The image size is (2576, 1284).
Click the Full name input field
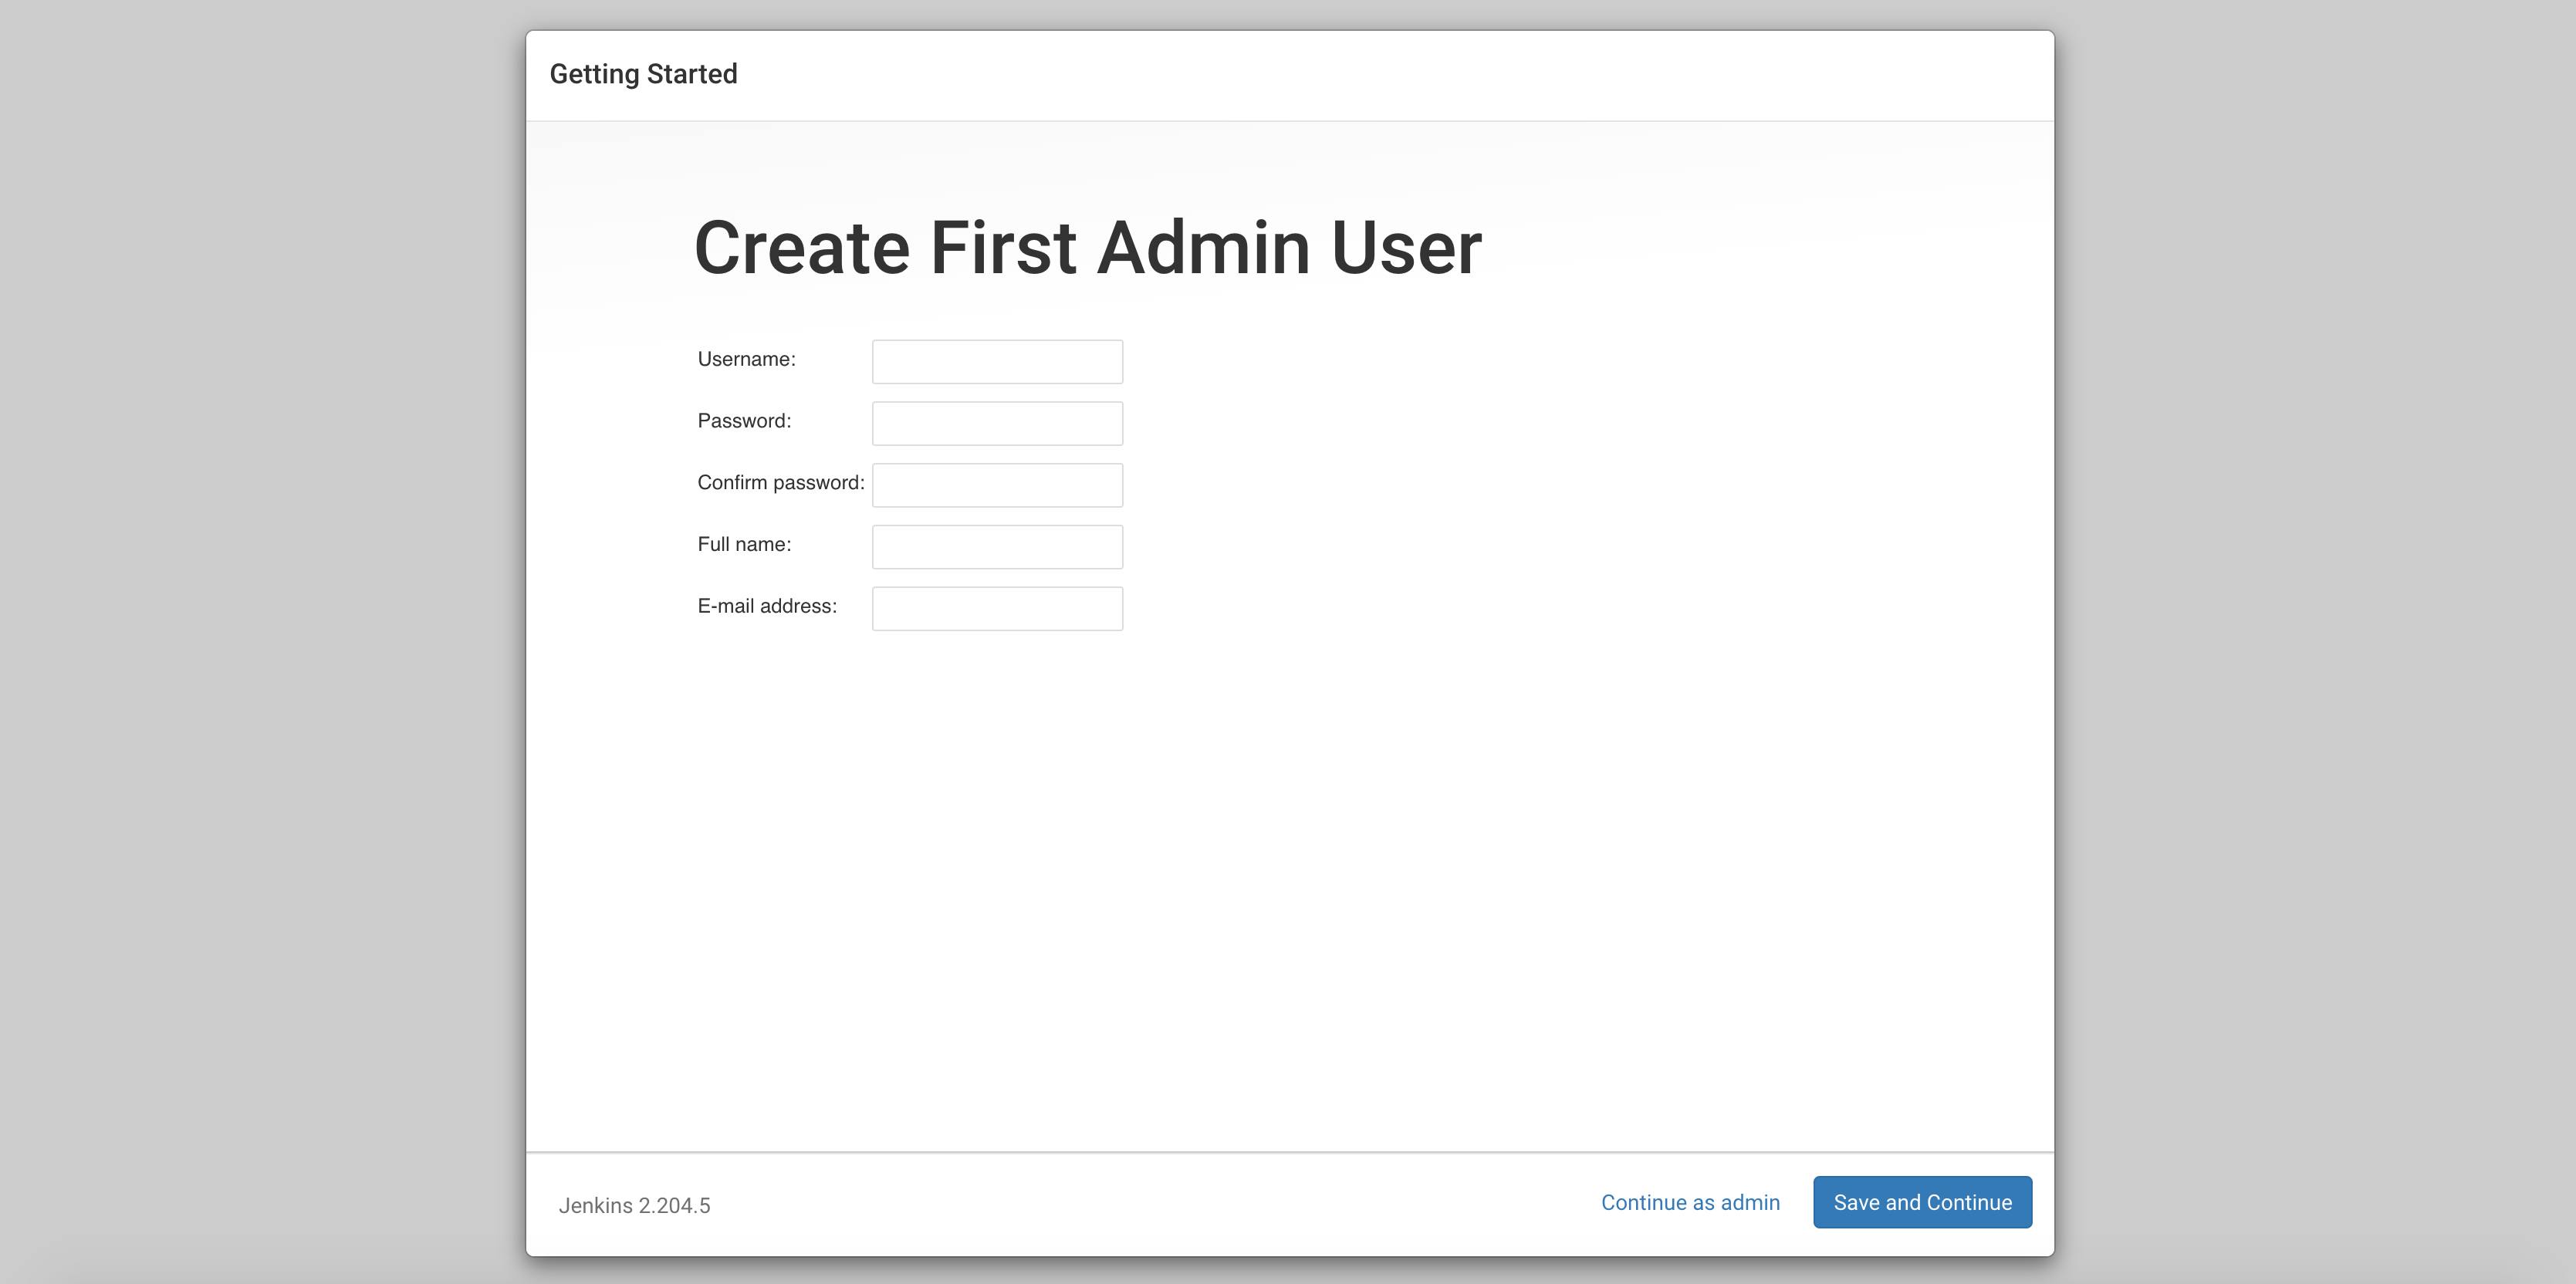click(x=996, y=547)
